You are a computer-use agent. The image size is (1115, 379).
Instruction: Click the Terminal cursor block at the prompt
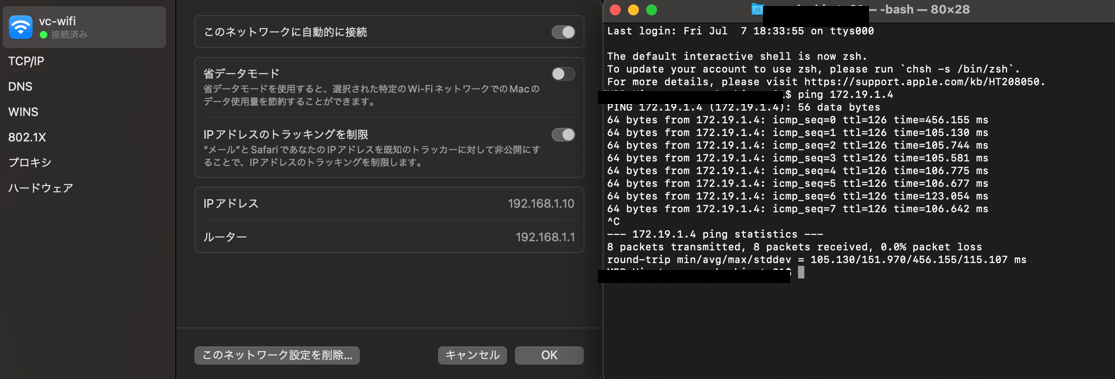click(801, 272)
